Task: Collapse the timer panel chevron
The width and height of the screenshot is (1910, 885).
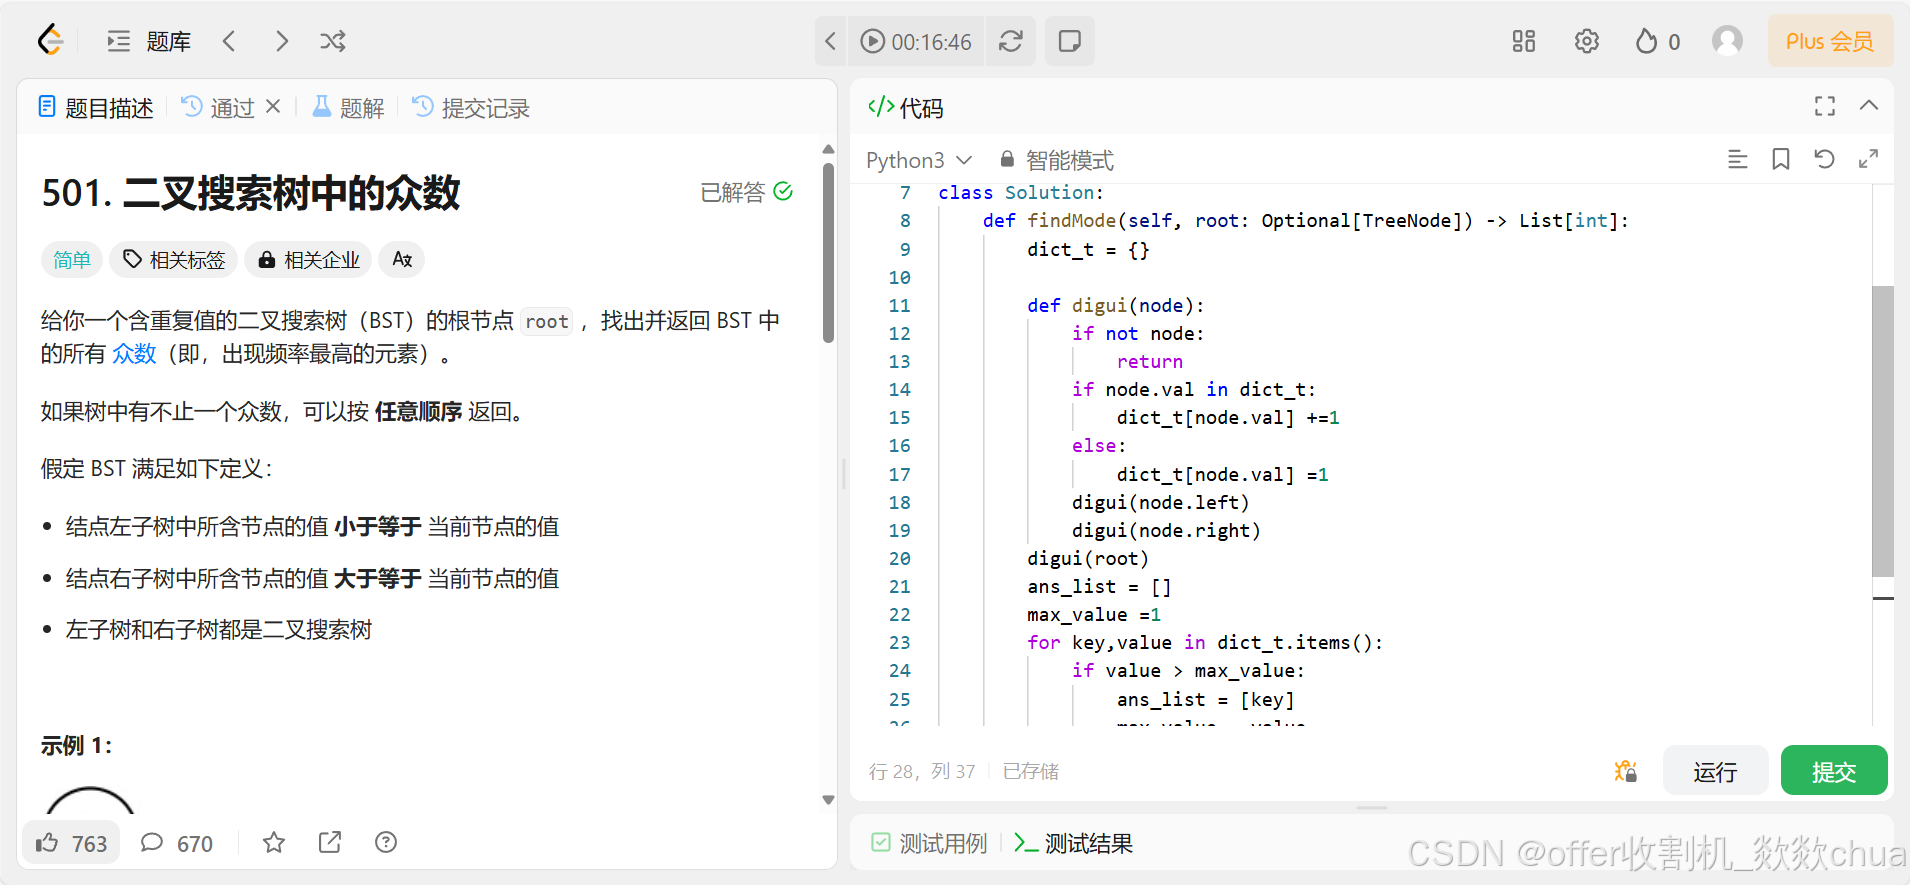Action: pos(830,41)
